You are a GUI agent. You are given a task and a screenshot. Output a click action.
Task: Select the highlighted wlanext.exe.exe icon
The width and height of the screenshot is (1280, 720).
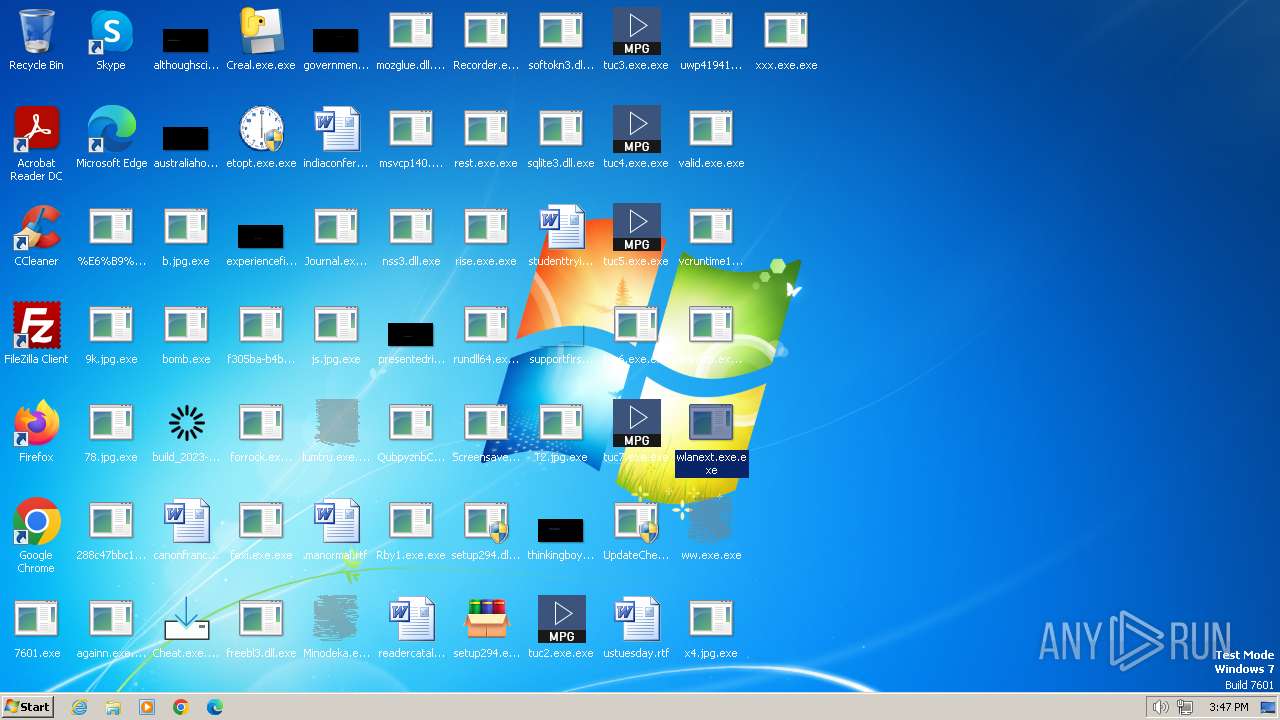(x=711, y=424)
